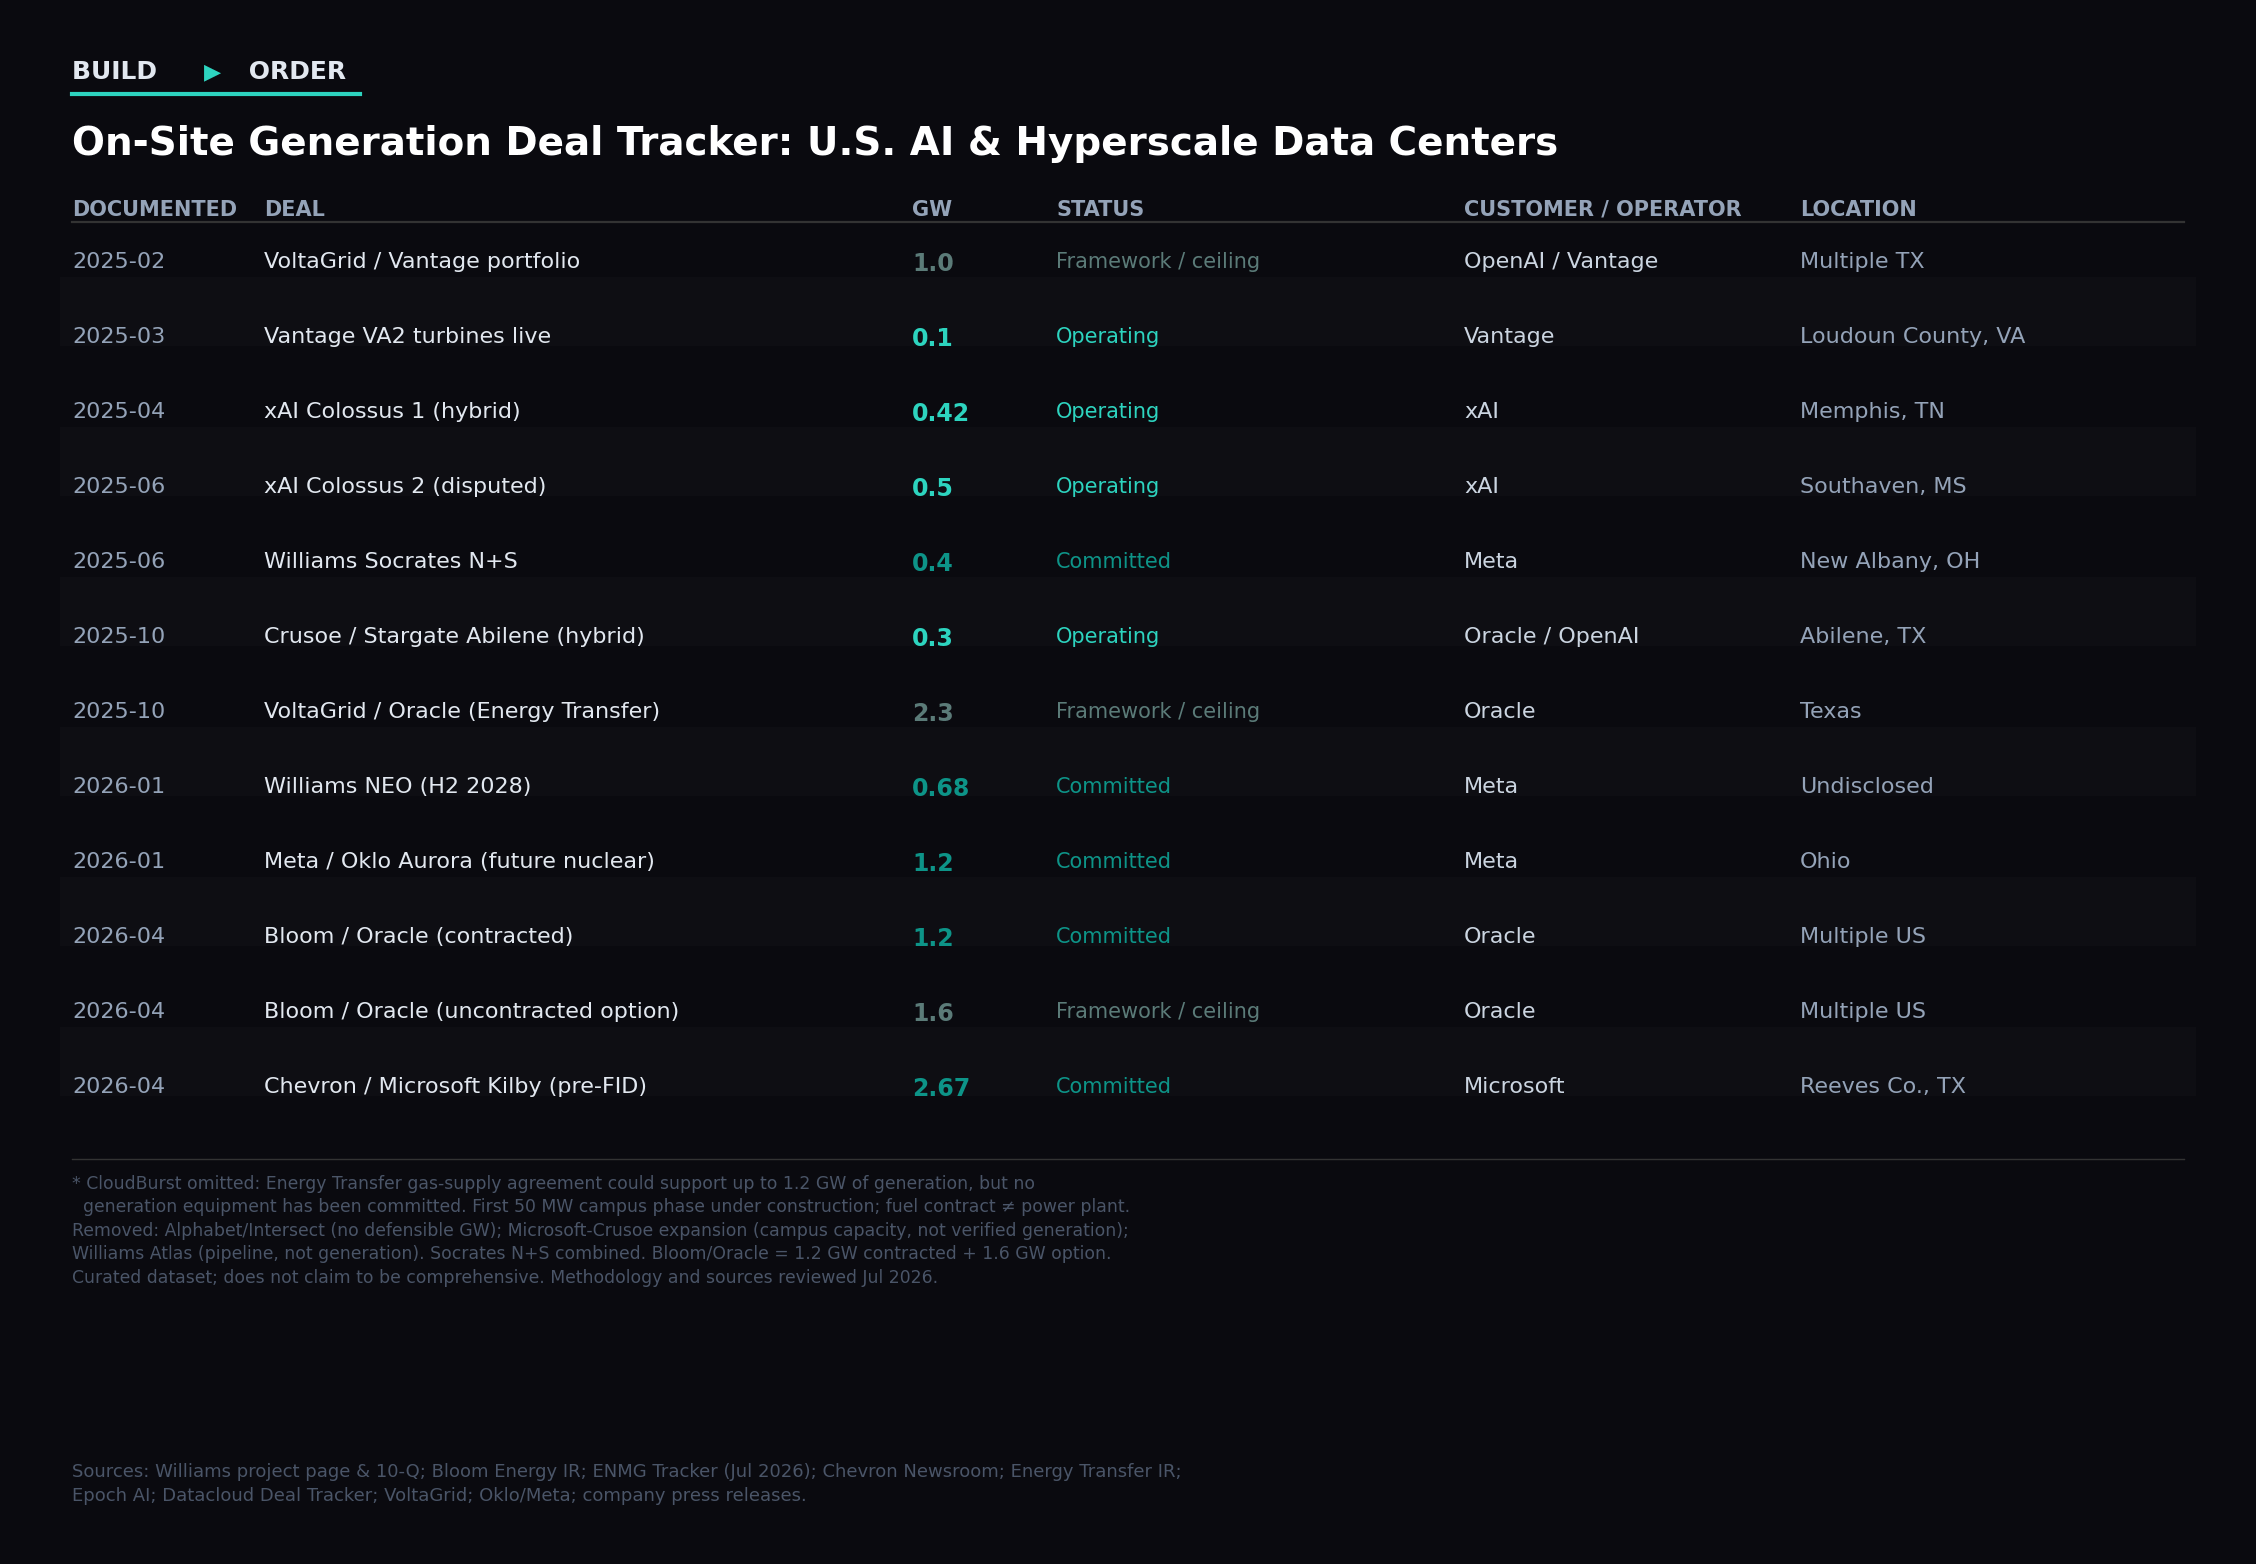Image resolution: width=2256 pixels, height=1564 pixels.
Task: Click the 2.67 GW value for Chevron
Action: (x=941, y=1087)
